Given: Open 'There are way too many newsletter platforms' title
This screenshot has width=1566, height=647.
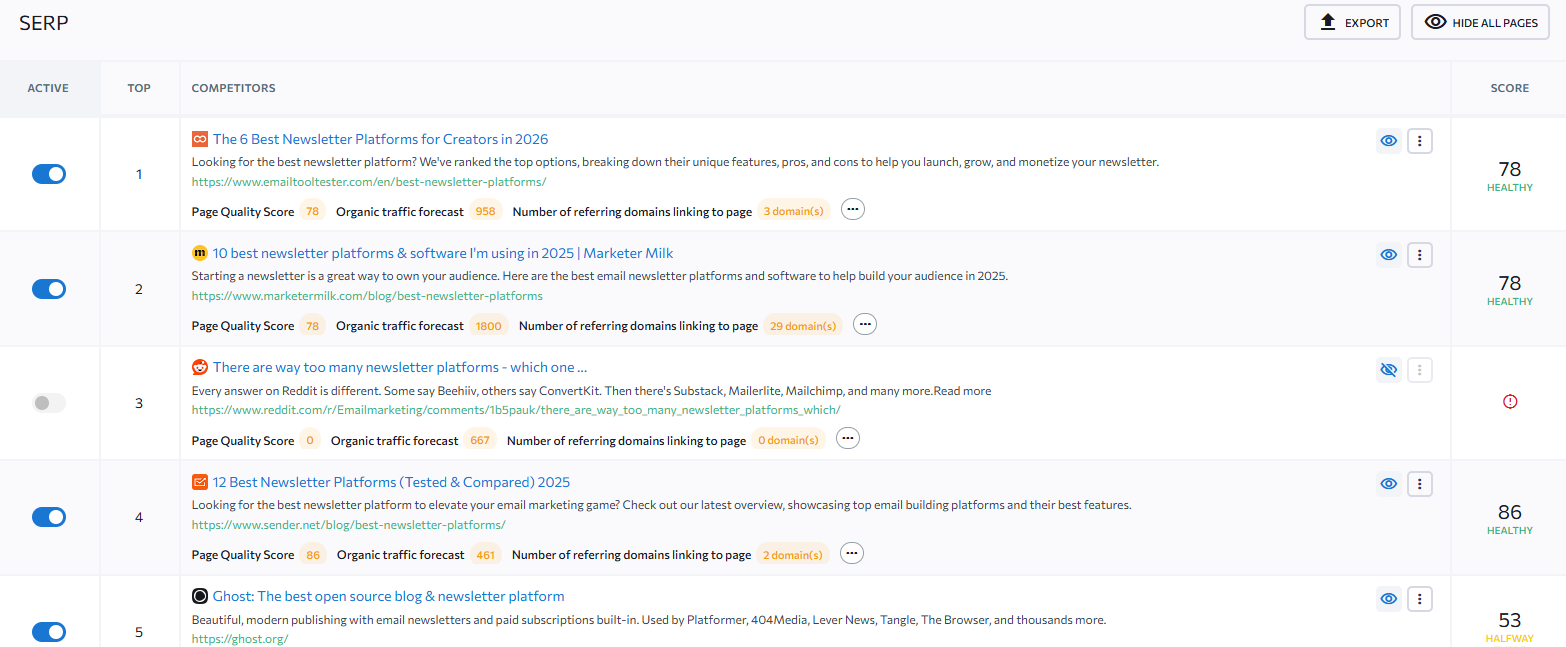Looking at the screenshot, I should tap(400, 367).
